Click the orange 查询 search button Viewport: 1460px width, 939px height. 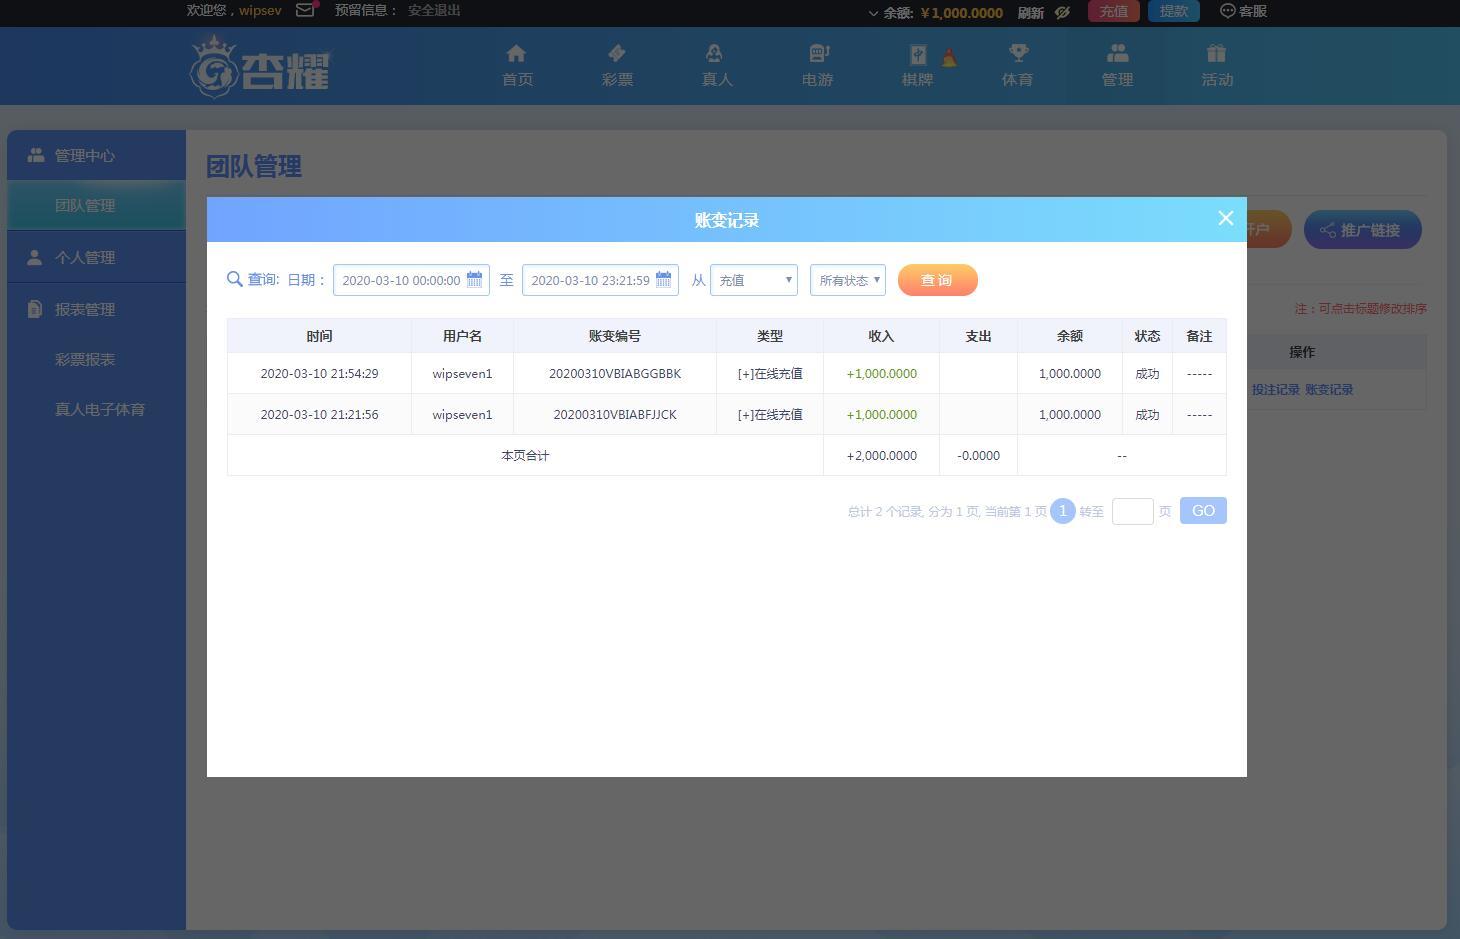click(937, 280)
